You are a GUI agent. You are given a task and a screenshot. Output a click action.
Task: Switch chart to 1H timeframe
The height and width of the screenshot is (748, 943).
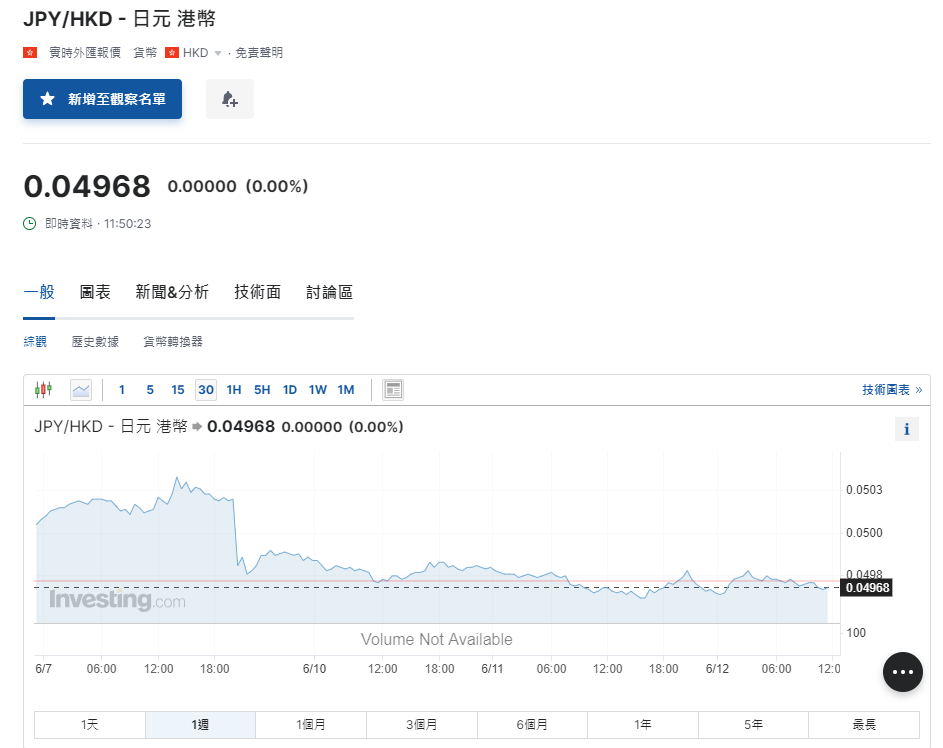(x=233, y=389)
